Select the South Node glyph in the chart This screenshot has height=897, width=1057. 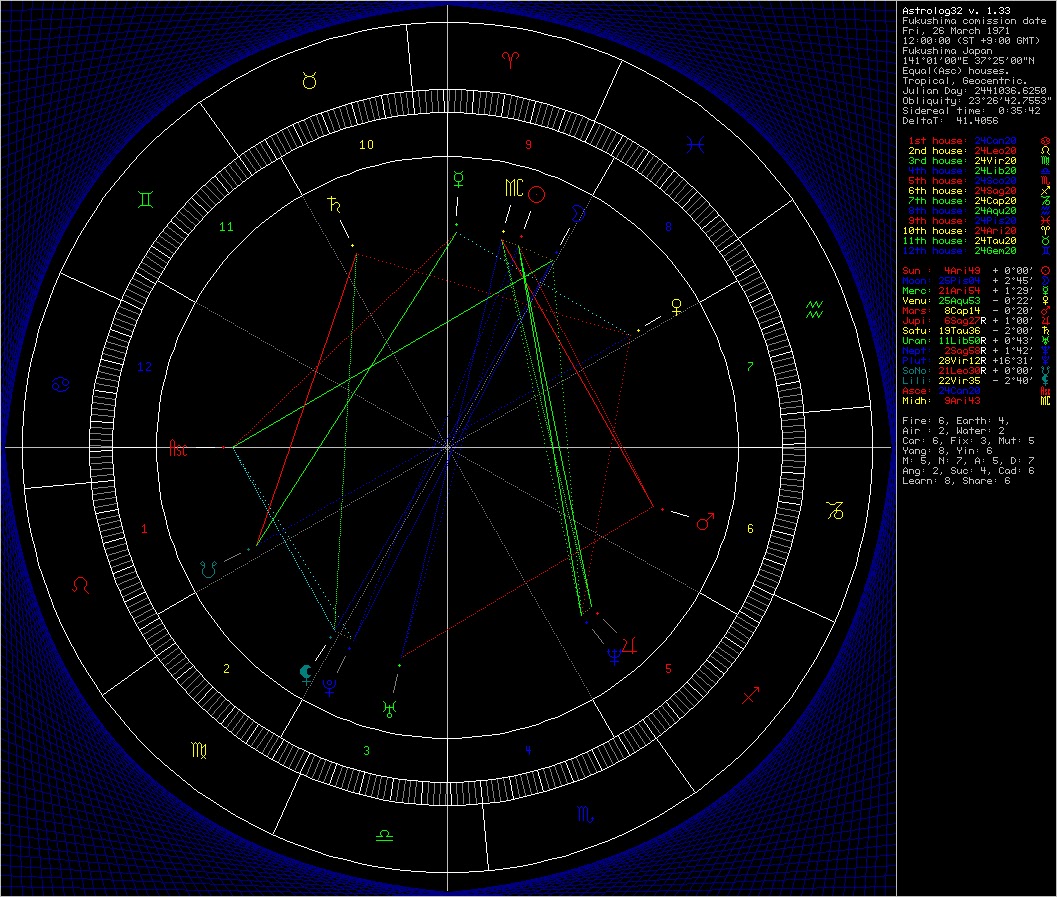pyautogui.click(x=209, y=569)
